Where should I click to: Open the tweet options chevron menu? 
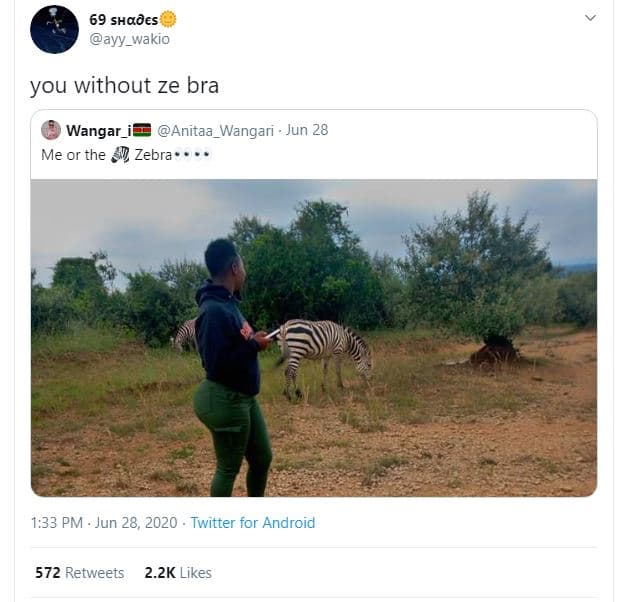click(590, 18)
